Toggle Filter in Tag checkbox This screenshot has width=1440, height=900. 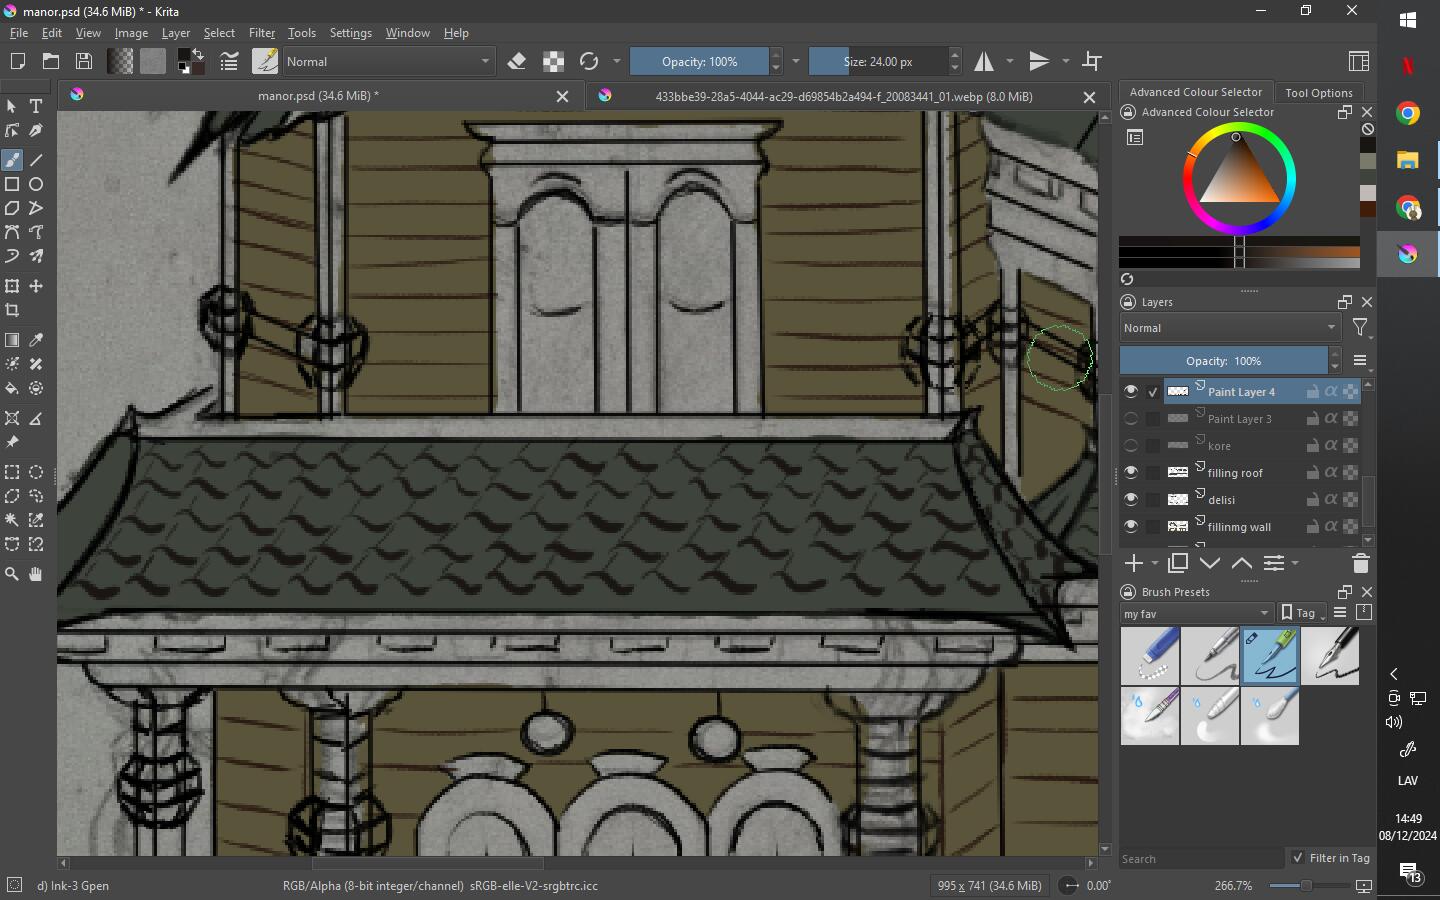point(1298,857)
